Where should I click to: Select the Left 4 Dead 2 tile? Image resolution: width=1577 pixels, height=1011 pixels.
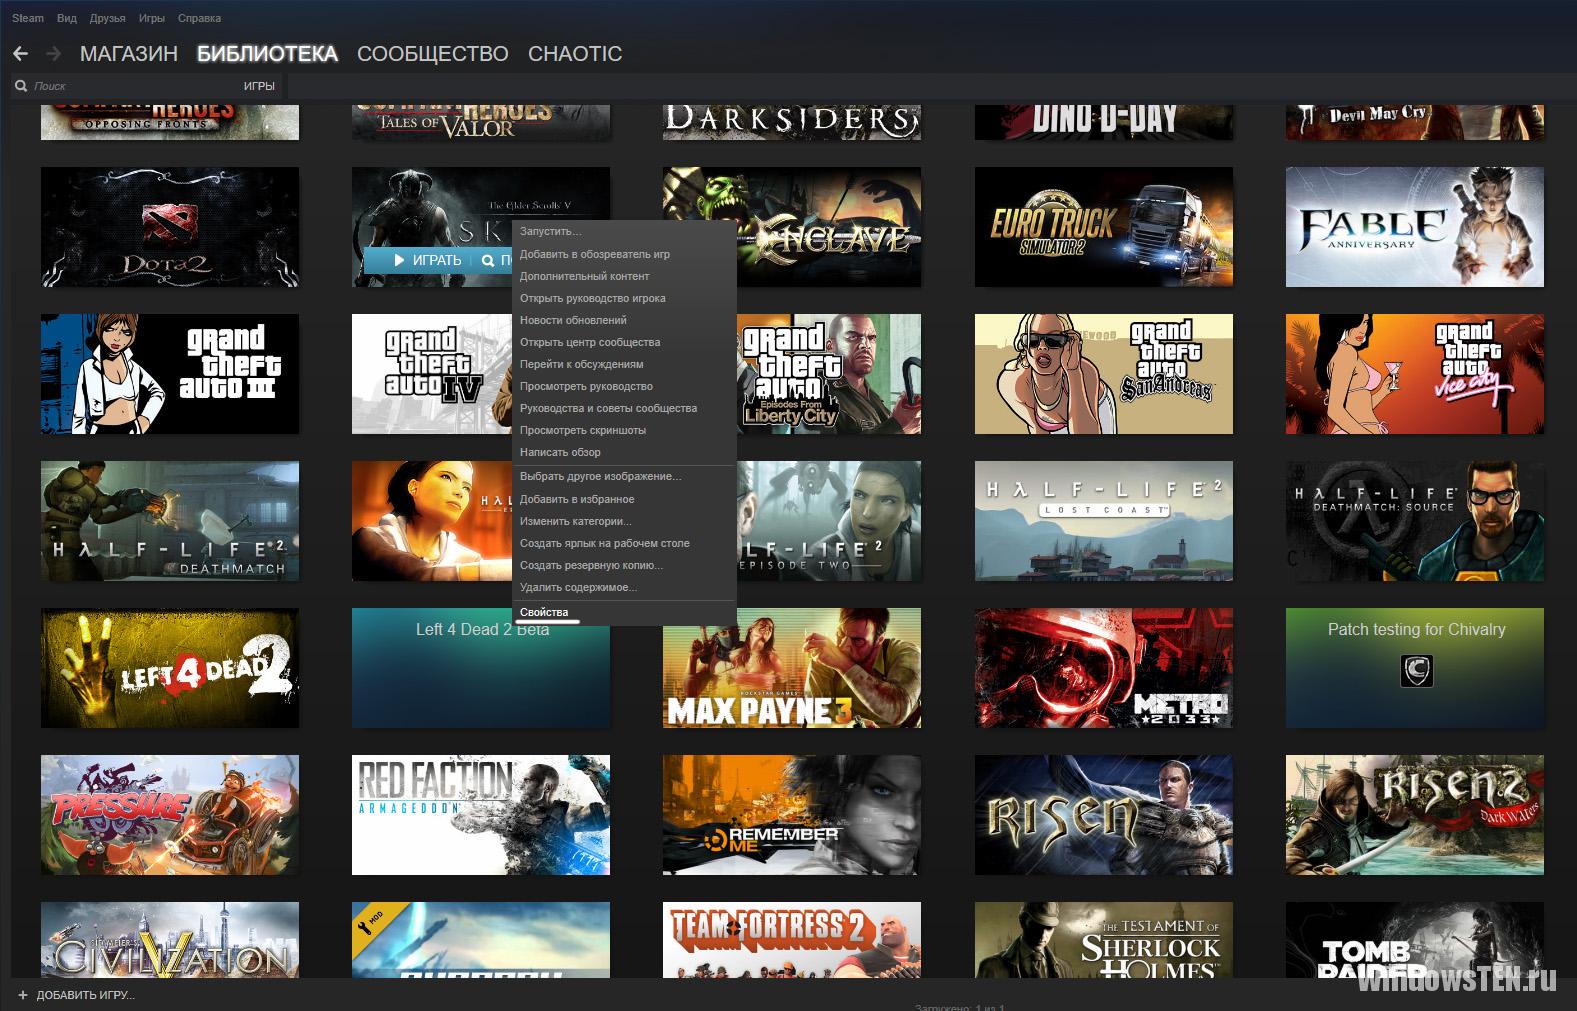170,668
